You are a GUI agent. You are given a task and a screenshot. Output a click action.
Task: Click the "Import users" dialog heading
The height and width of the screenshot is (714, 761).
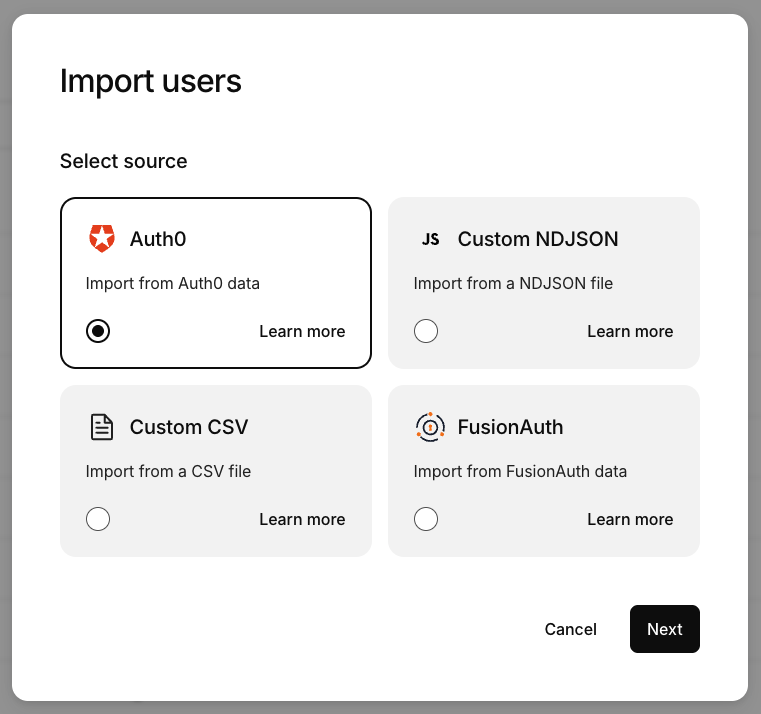tap(150, 81)
